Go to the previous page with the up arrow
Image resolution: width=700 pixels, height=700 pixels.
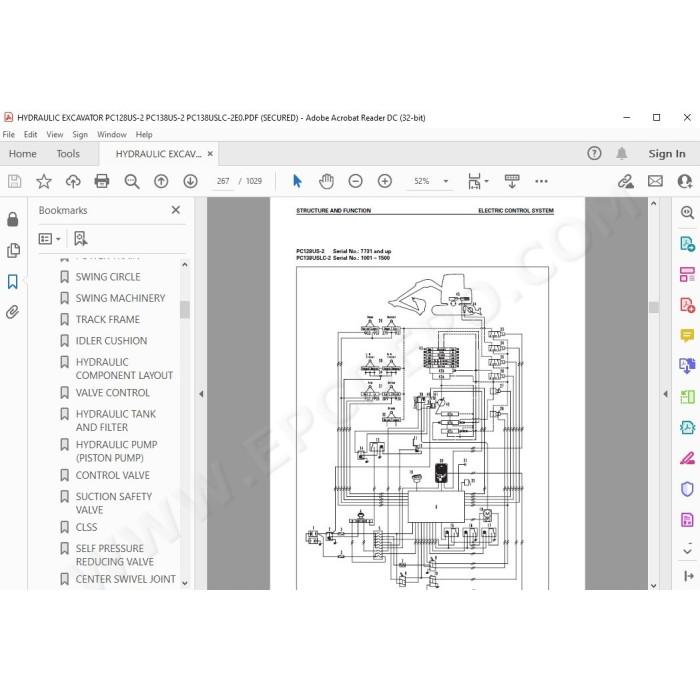[x=161, y=181]
